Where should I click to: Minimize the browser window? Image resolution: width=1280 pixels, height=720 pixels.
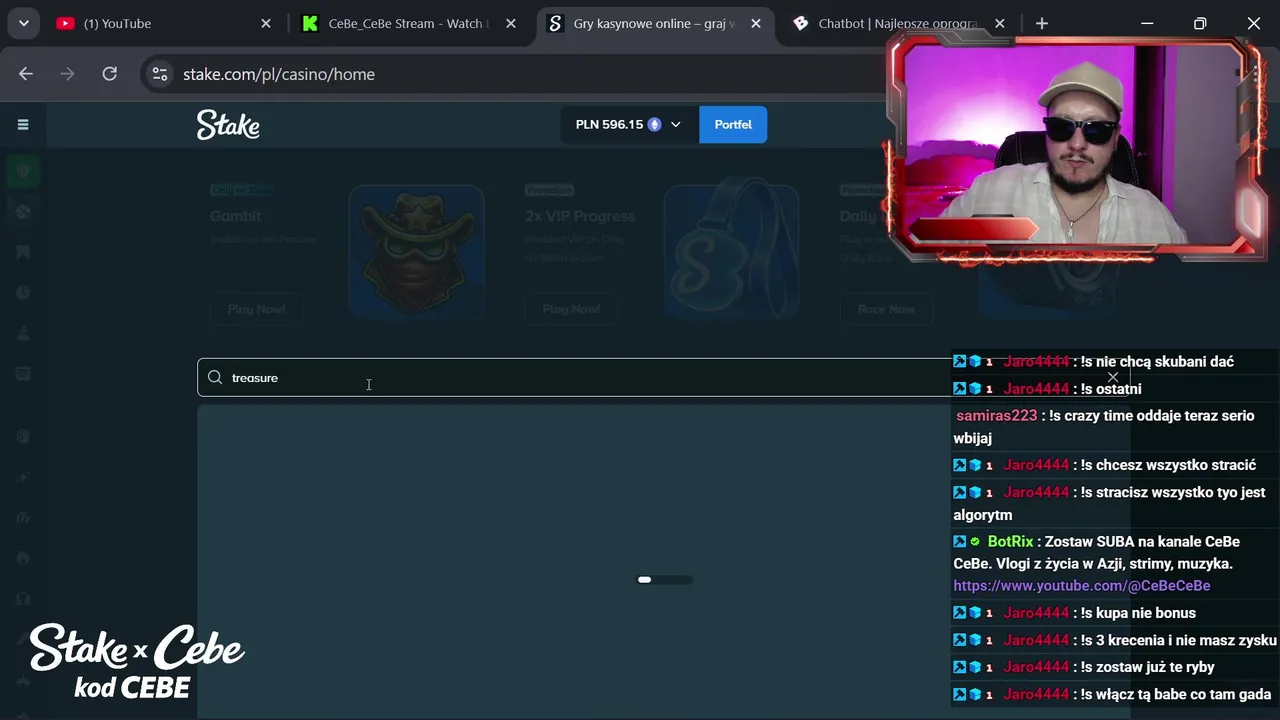pyautogui.click(x=1147, y=23)
